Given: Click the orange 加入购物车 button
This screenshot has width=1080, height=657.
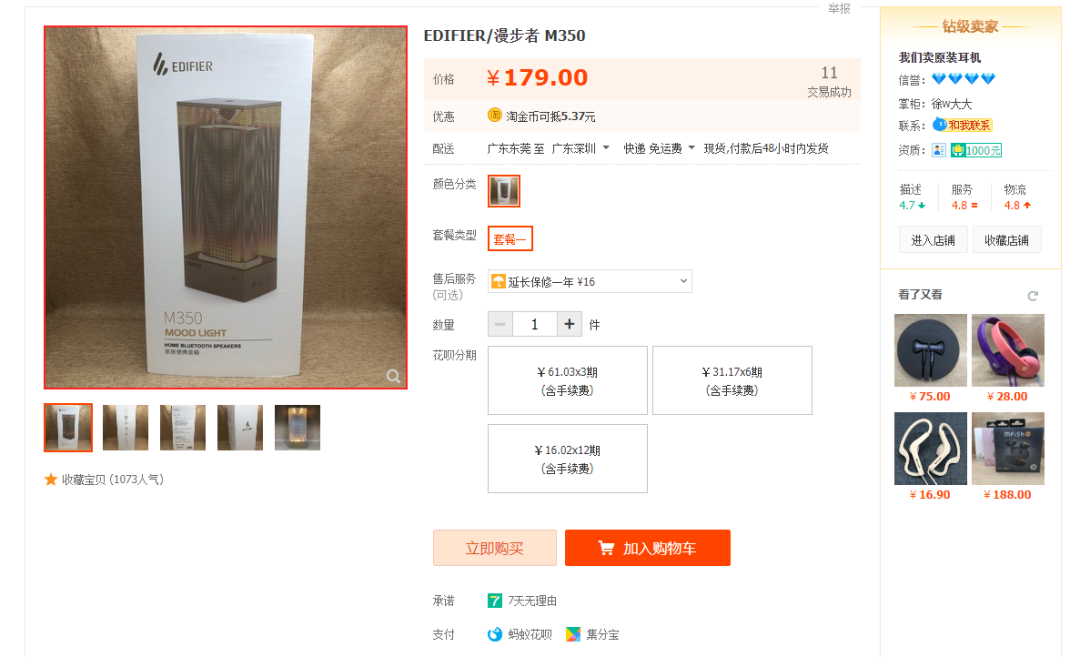Looking at the screenshot, I should 647,548.
